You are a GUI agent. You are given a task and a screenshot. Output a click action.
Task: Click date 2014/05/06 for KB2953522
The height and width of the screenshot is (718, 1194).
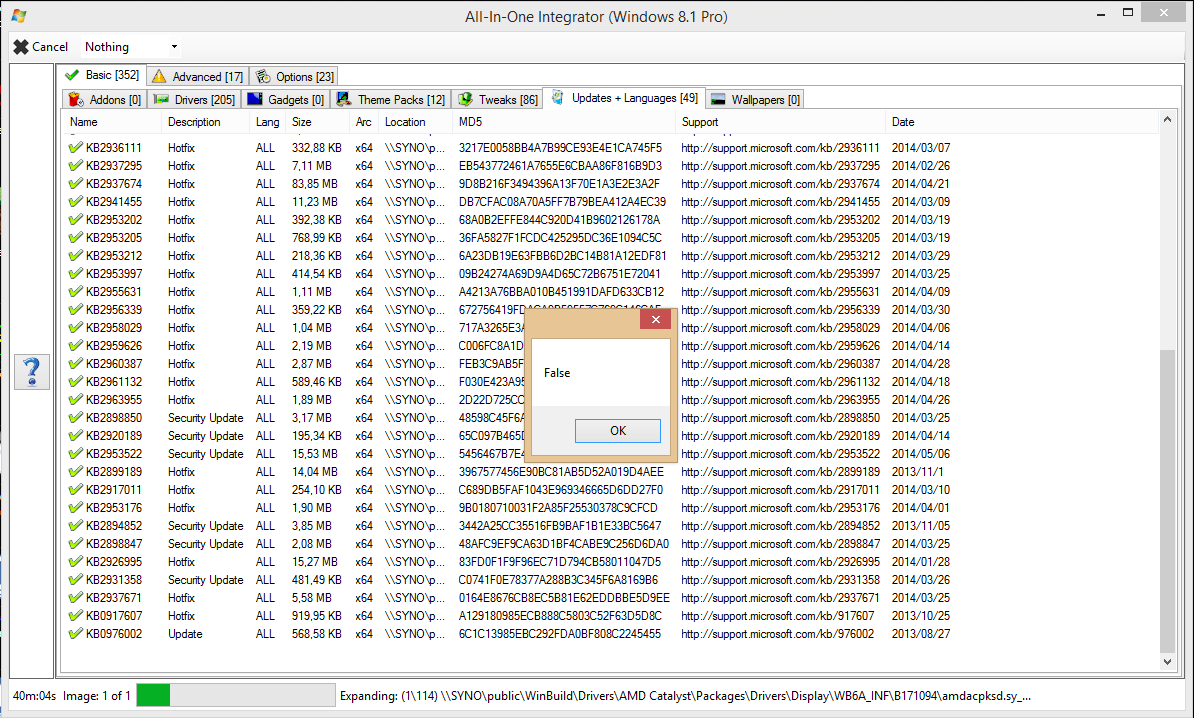[x=921, y=454]
